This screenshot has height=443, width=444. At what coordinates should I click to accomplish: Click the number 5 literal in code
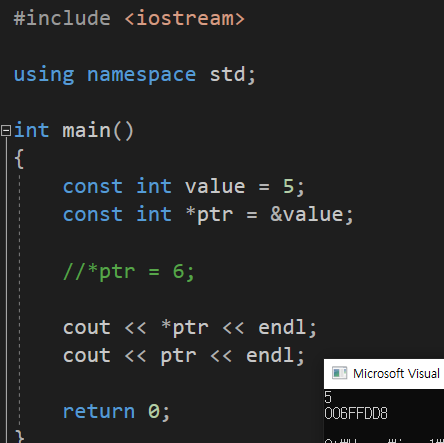coord(289,186)
